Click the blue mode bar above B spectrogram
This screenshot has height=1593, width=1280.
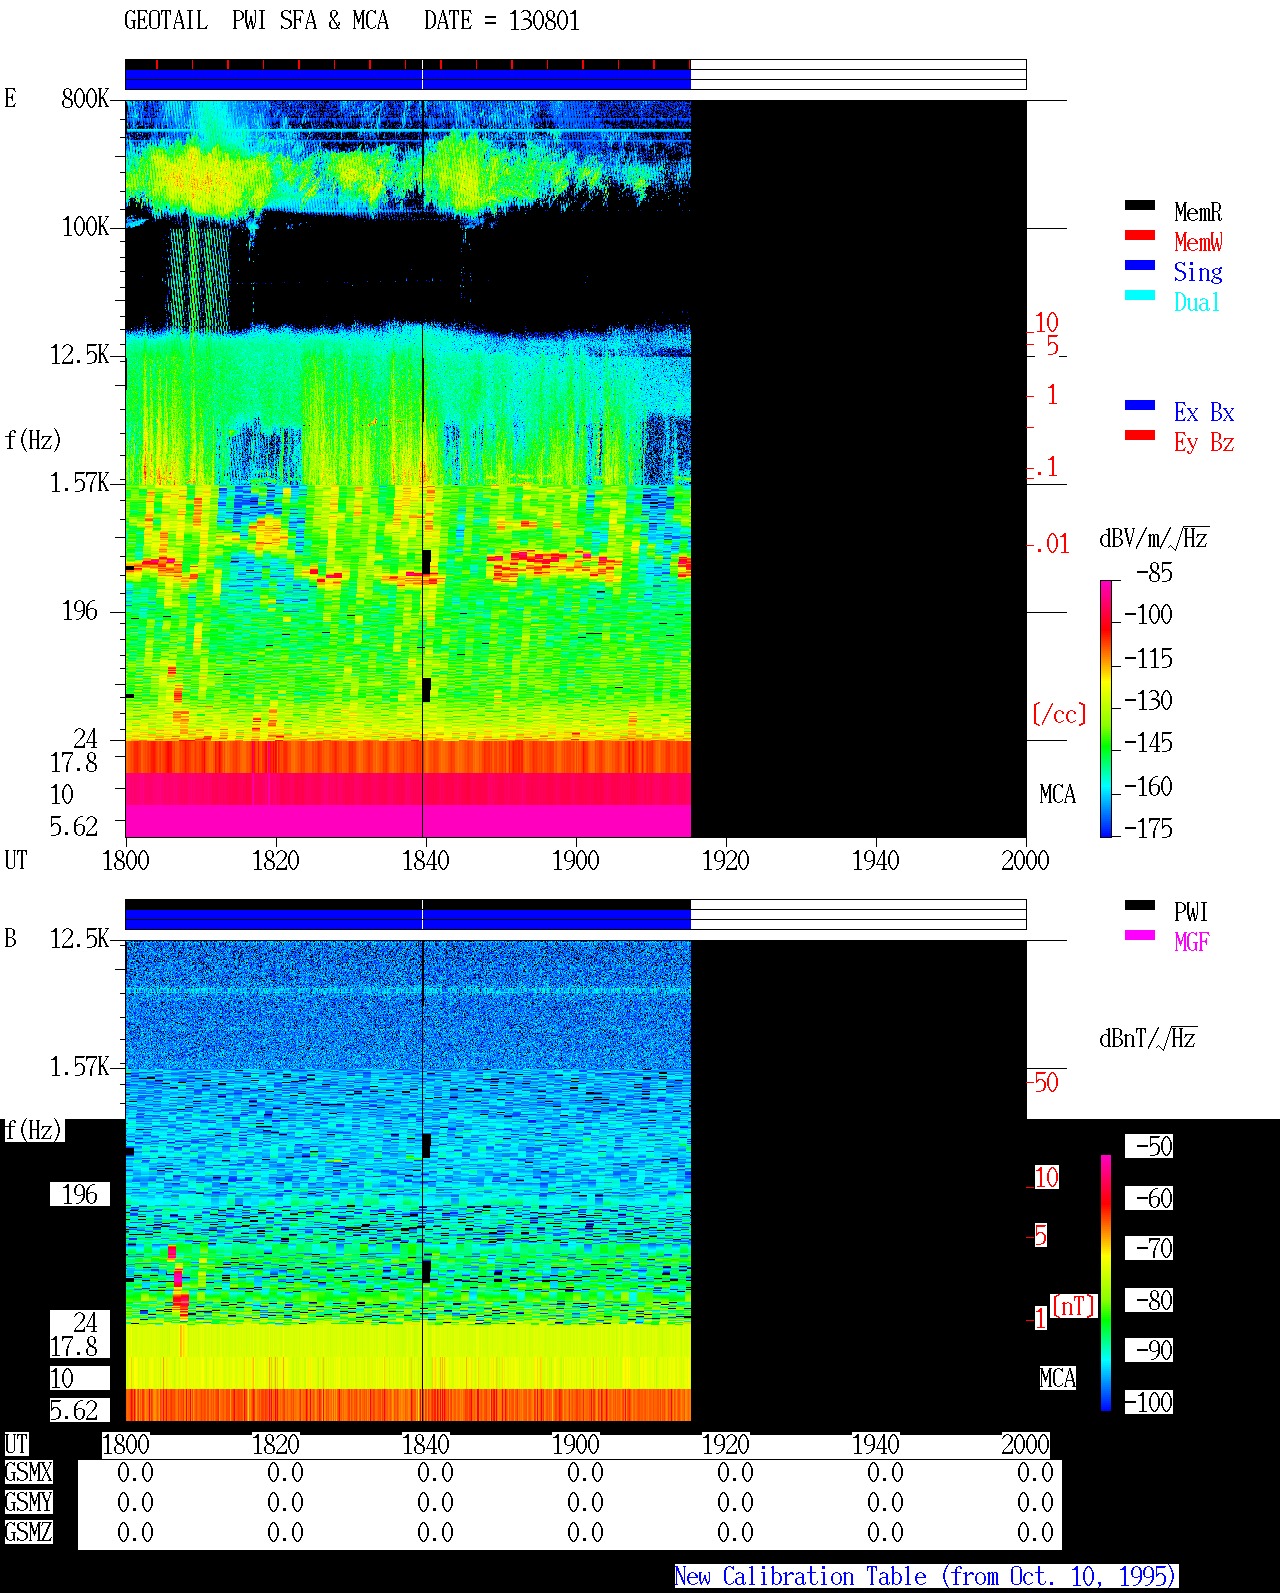pos(408,915)
